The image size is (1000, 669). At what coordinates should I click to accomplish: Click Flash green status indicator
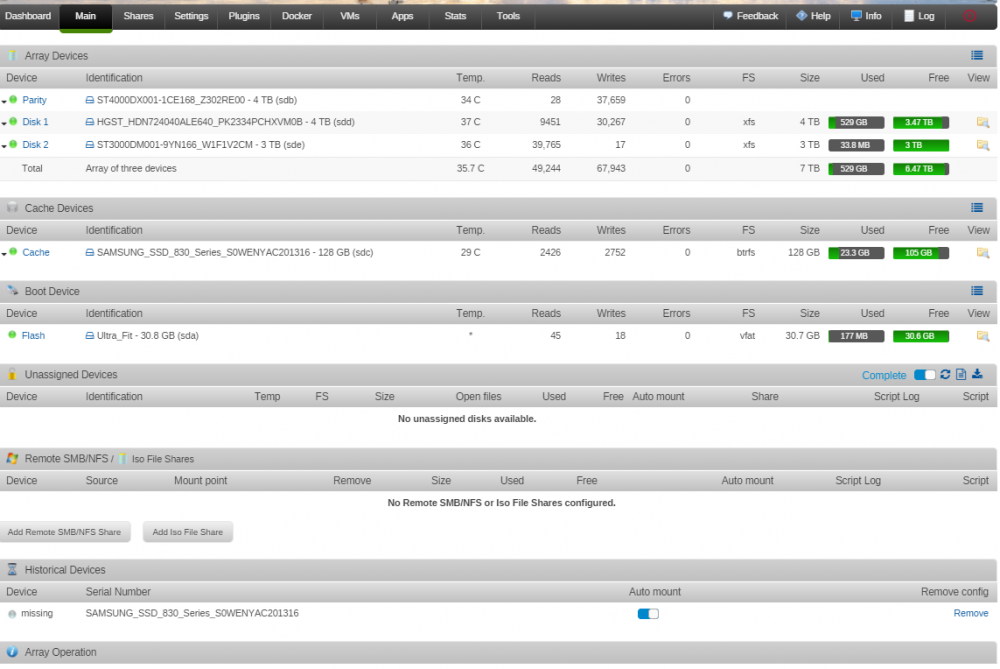(12, 335)
